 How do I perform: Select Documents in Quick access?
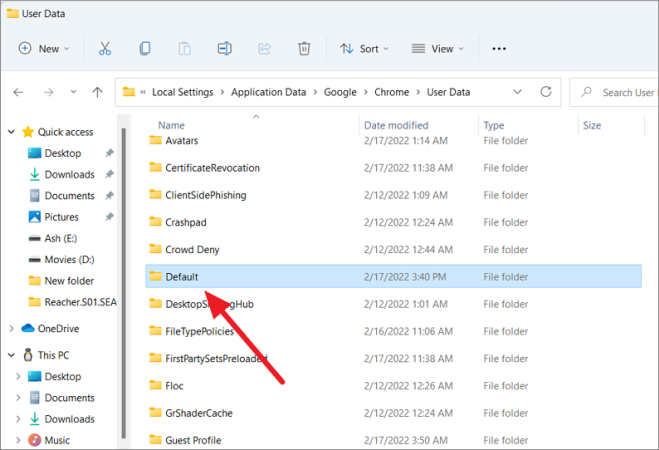pyautogui.click(x=69, y=195)
